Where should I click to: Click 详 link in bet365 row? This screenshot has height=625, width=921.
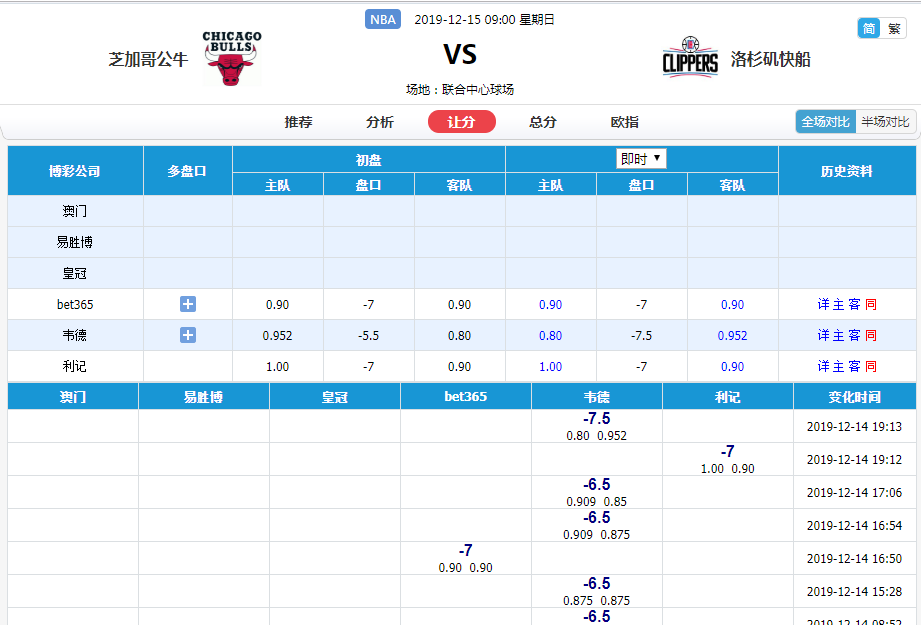[824, 304]
